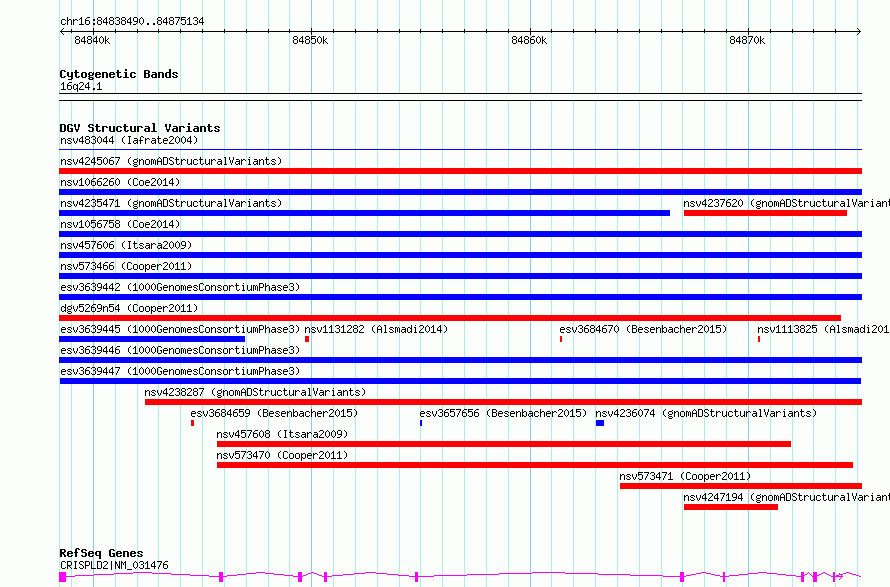The width and height of the screenshot is (890, 587).
Task: Click the 84850k ruler mark
Action: click(310, 40)
